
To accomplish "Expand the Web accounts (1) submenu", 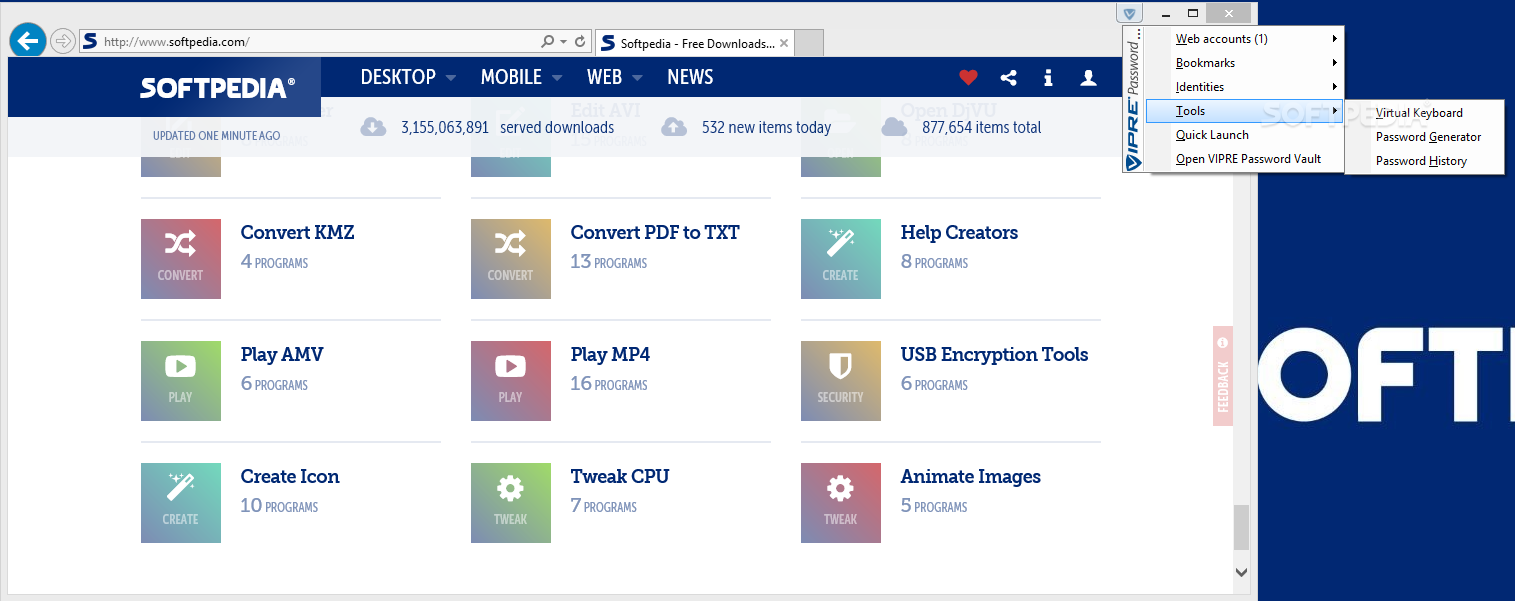I will click(1245, 39).
